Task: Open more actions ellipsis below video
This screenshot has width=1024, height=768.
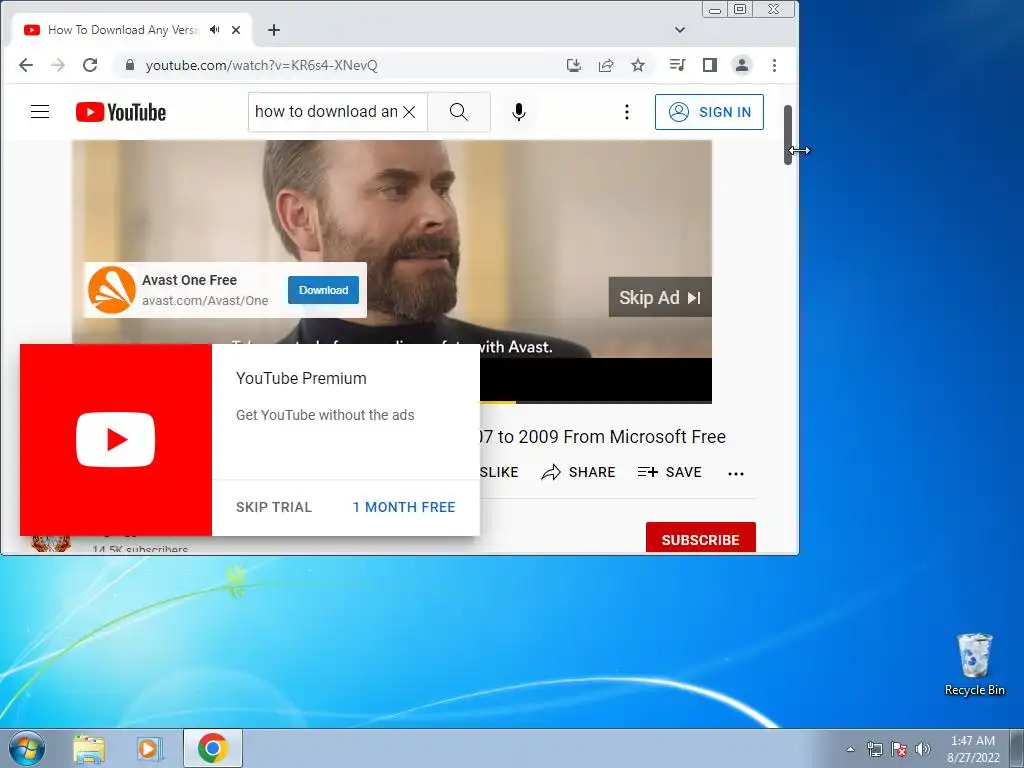Action: click(x=736, y=473)
